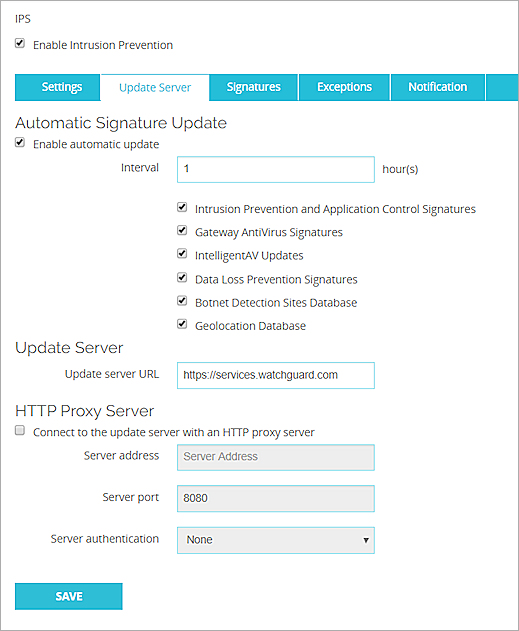Click the Server port field
This screenshot has width=519, height=631.
click(x=276, y=499)
